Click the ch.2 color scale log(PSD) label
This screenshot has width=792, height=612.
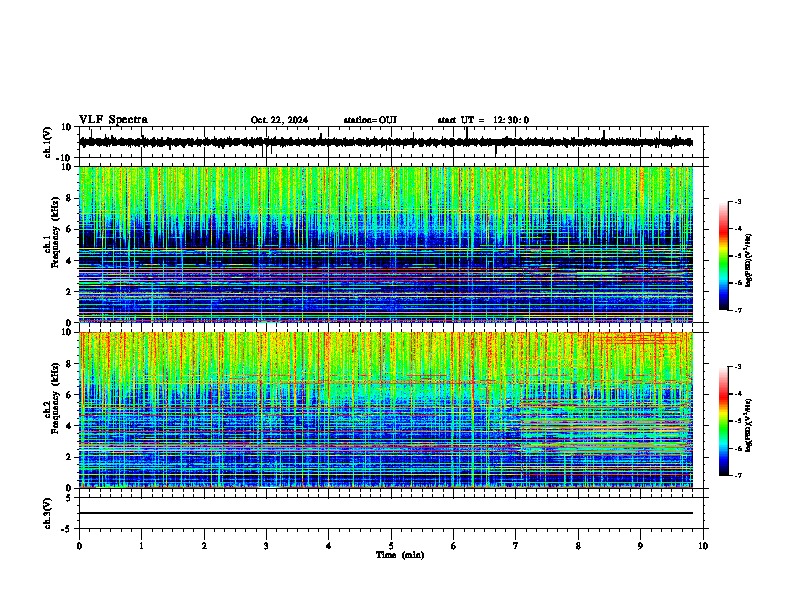click(749, 425)
